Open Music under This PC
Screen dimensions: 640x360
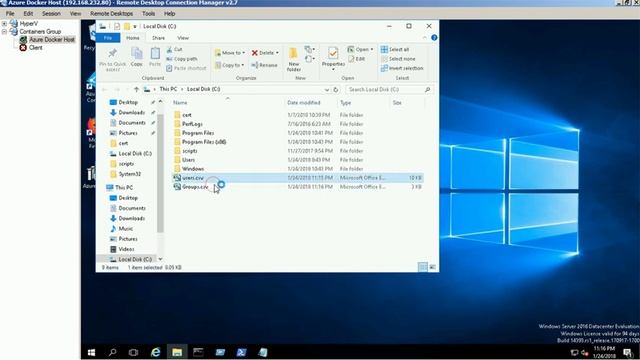point(126,229)
